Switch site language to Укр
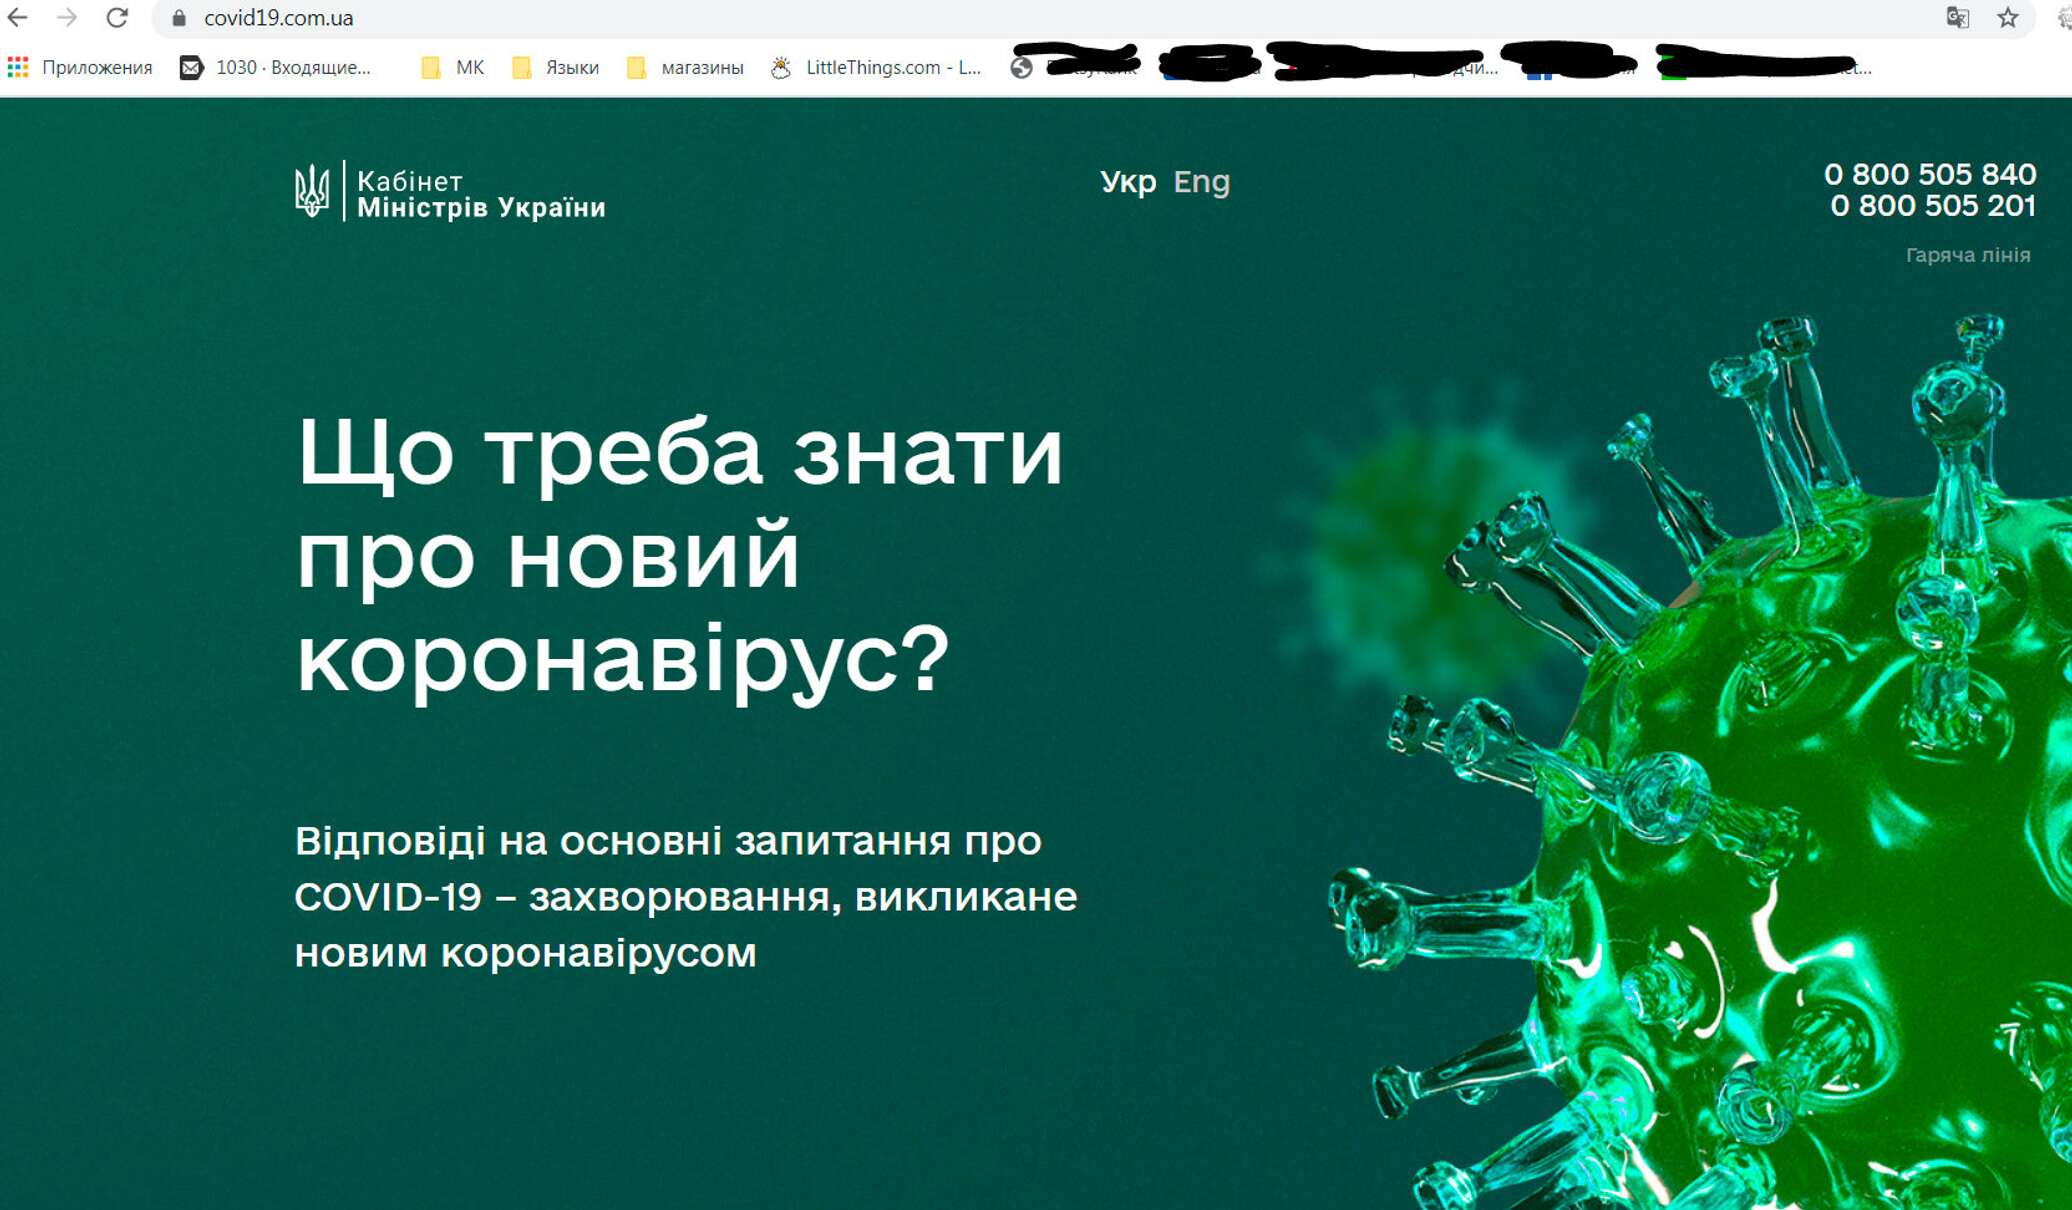This screenshot has width=2072, height=1210. (1127, 182)
